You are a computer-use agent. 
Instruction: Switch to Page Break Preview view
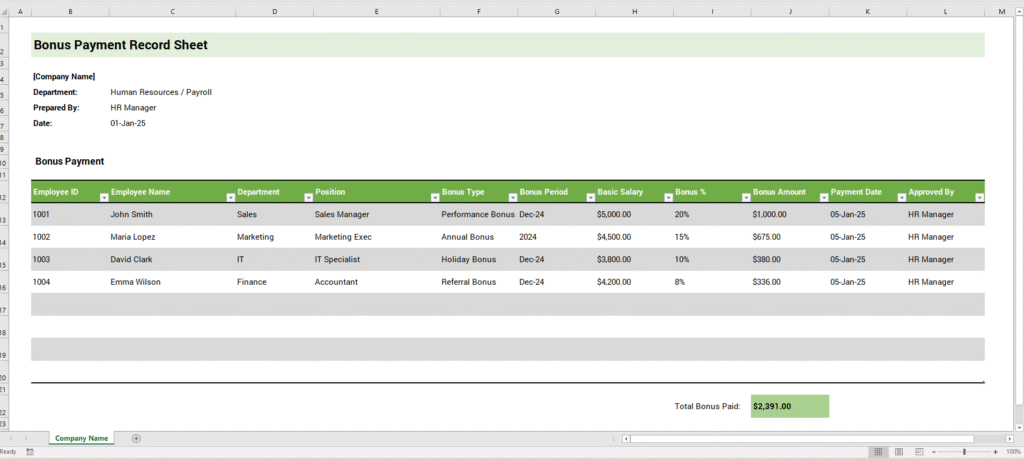coord(919,452)
